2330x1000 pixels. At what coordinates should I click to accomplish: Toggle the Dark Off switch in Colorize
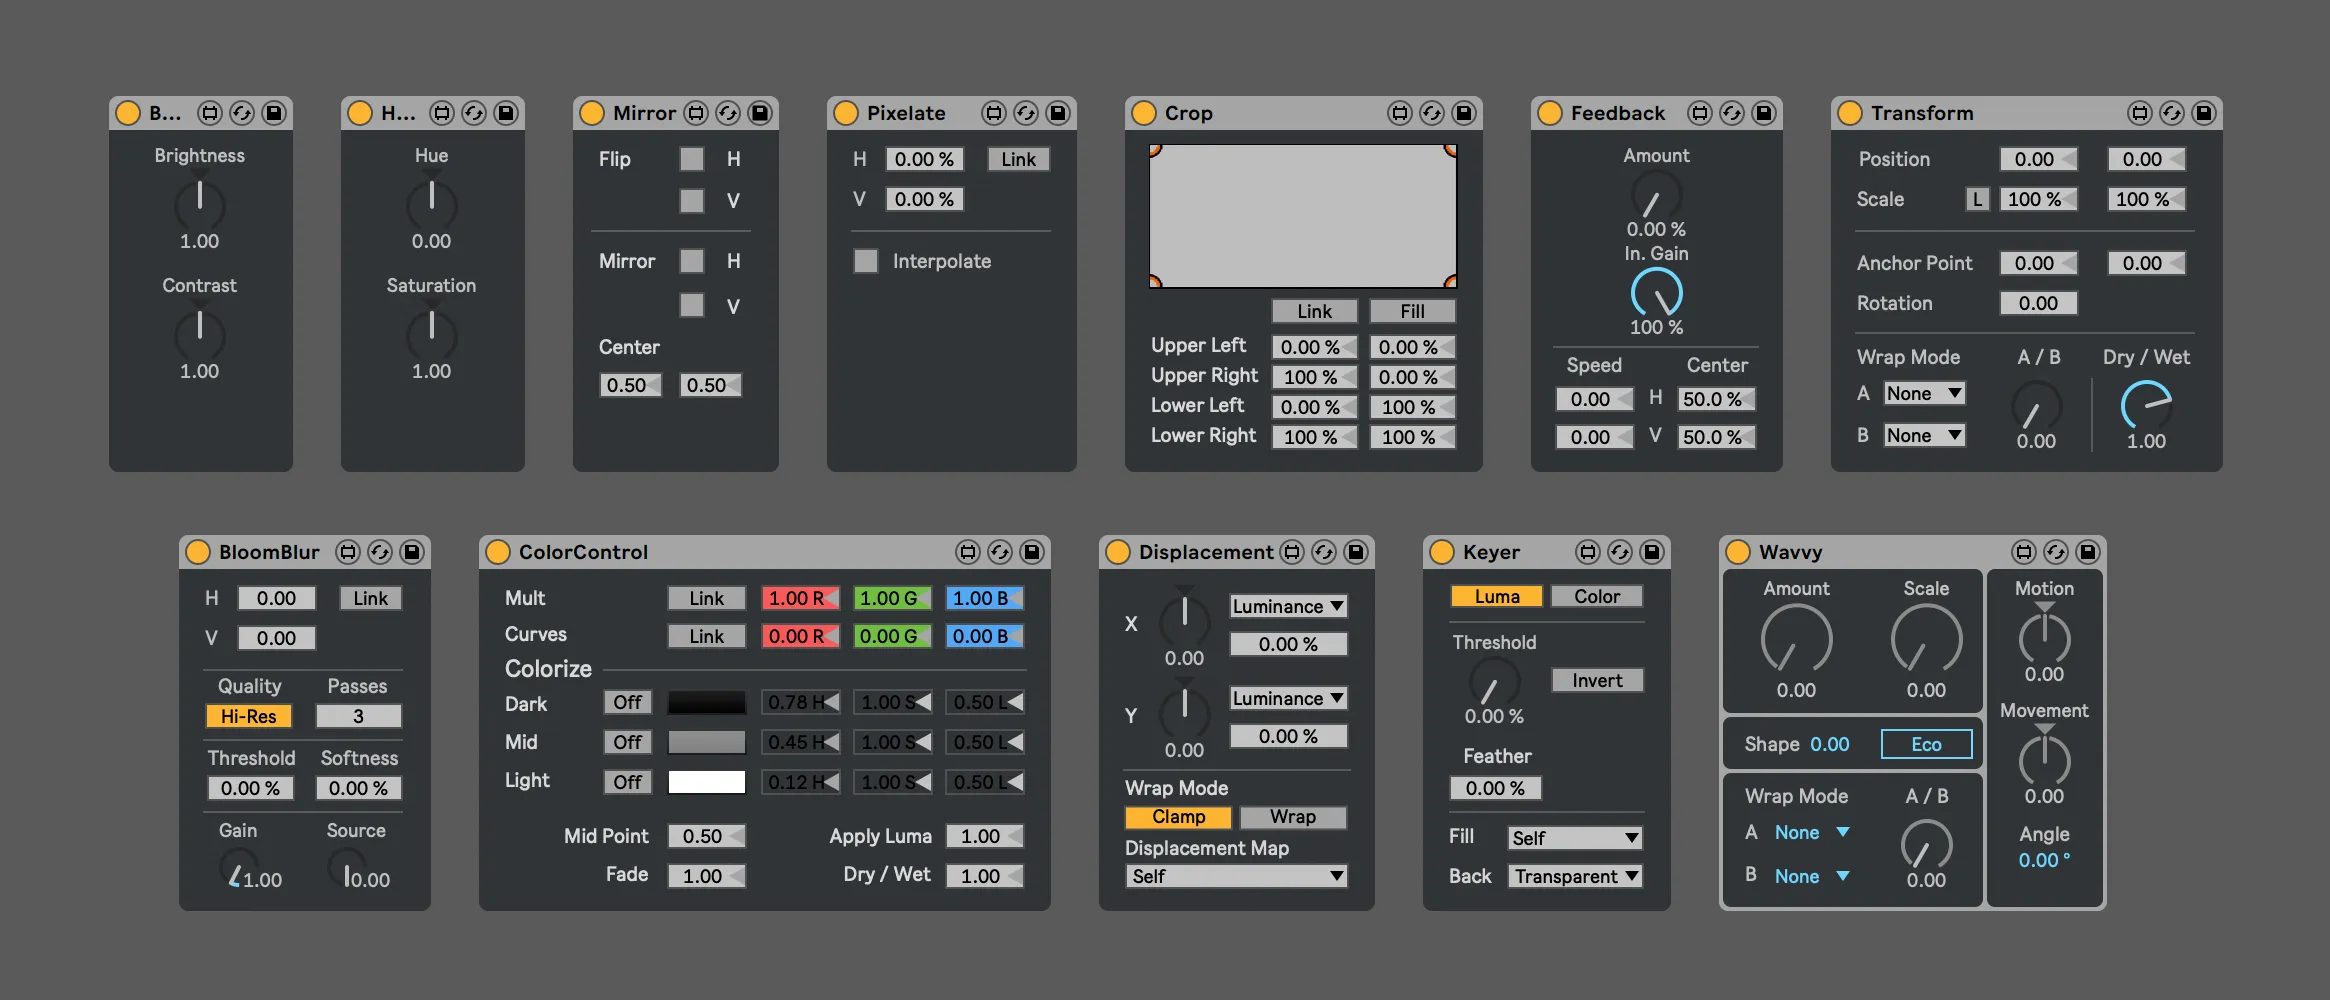627,702
